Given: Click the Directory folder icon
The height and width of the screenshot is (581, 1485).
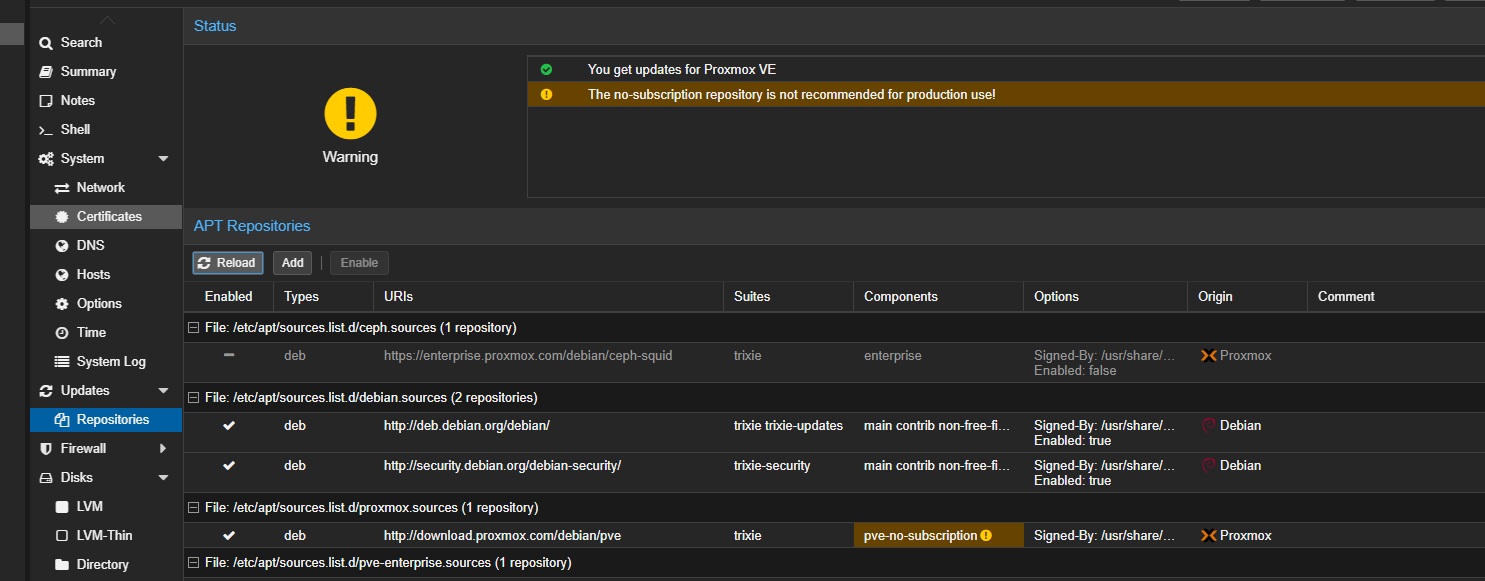Looking at the screenshot, I should (62, 565).
